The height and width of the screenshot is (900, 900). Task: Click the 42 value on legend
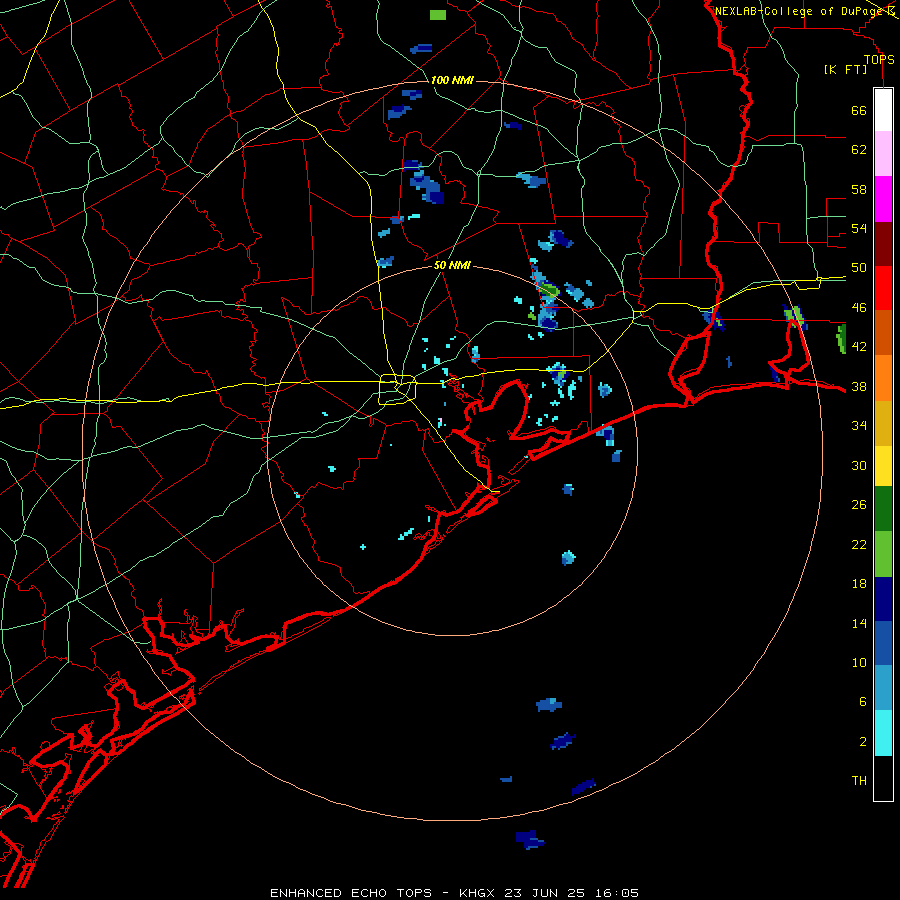click(859, 347)
